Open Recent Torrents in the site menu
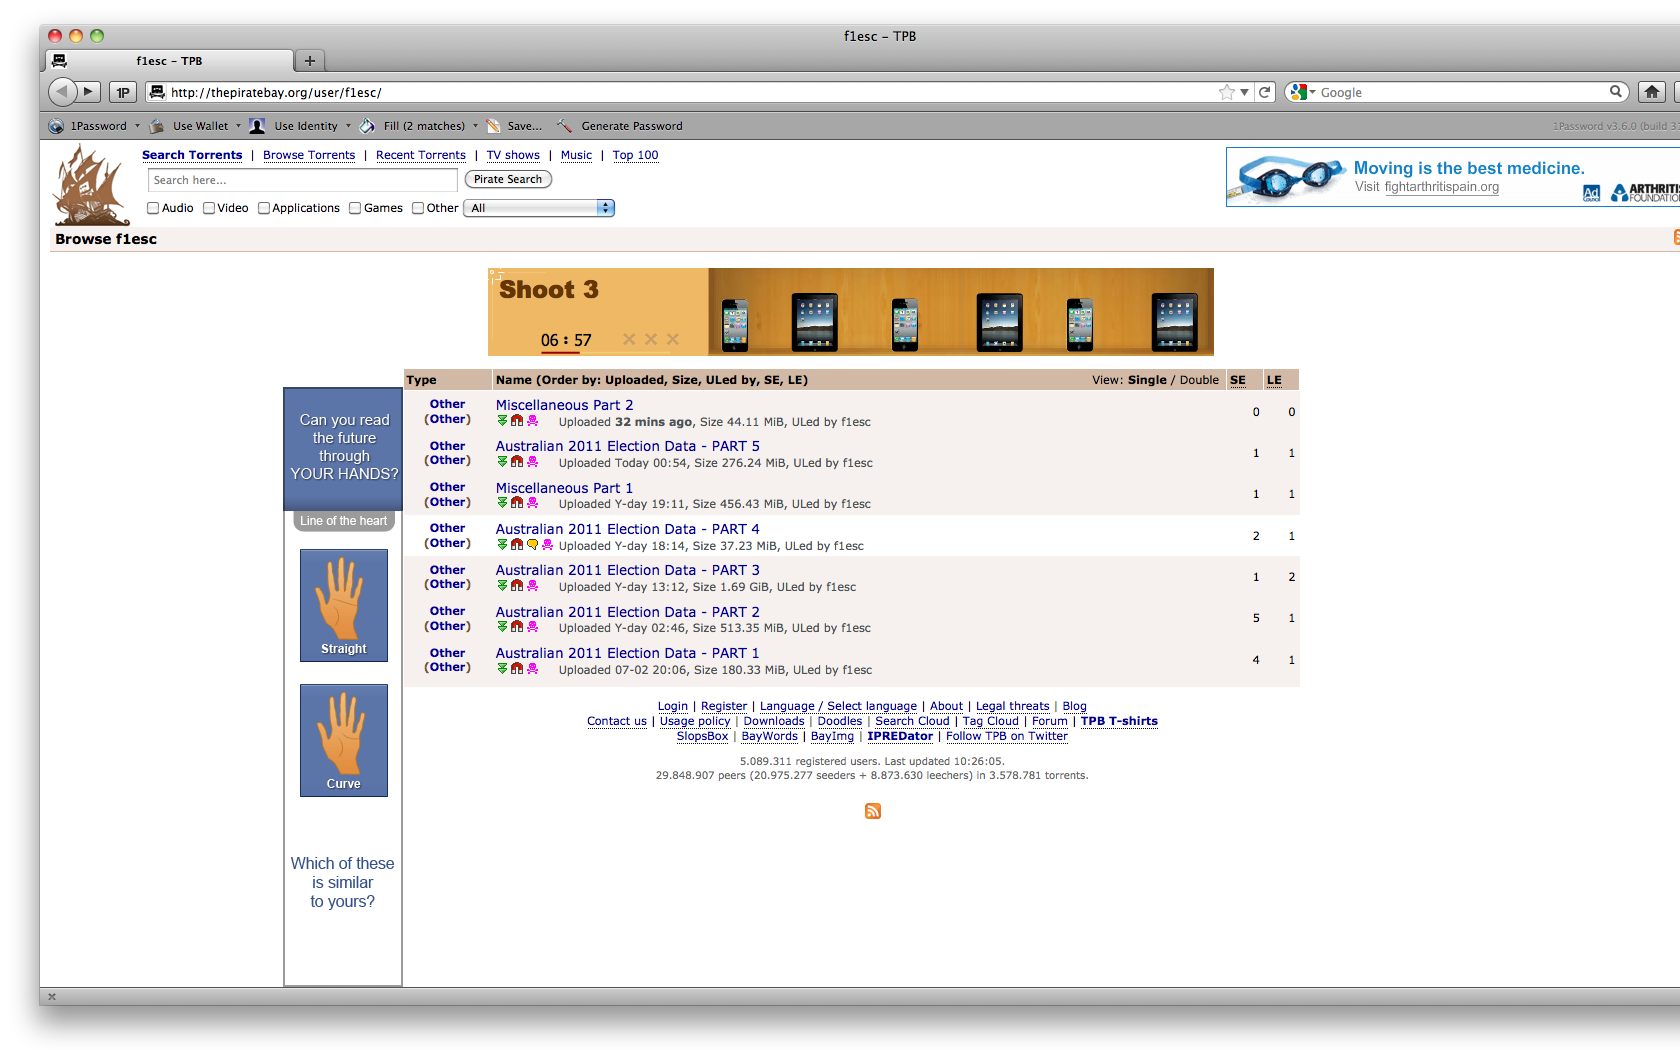Viewport: 1680px width, 1050px height. click(x=421, y=155)
